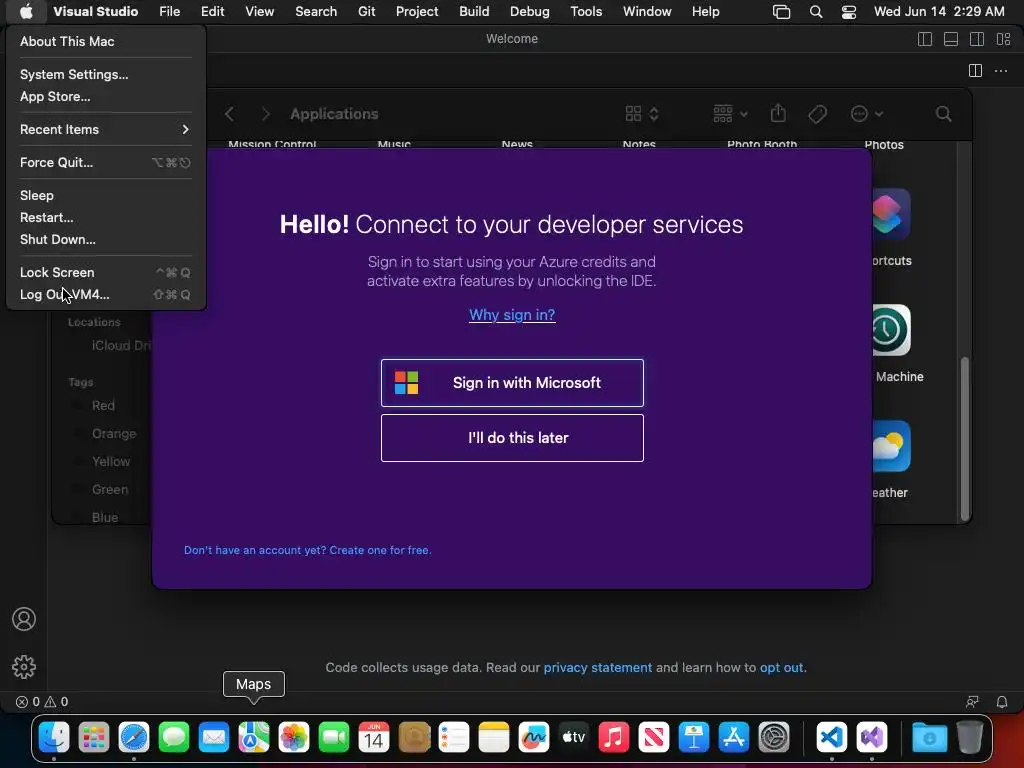Click Finder search magnifier
Image resolution: width=1024 pixels, height=768 pixels.
[943, 114]
